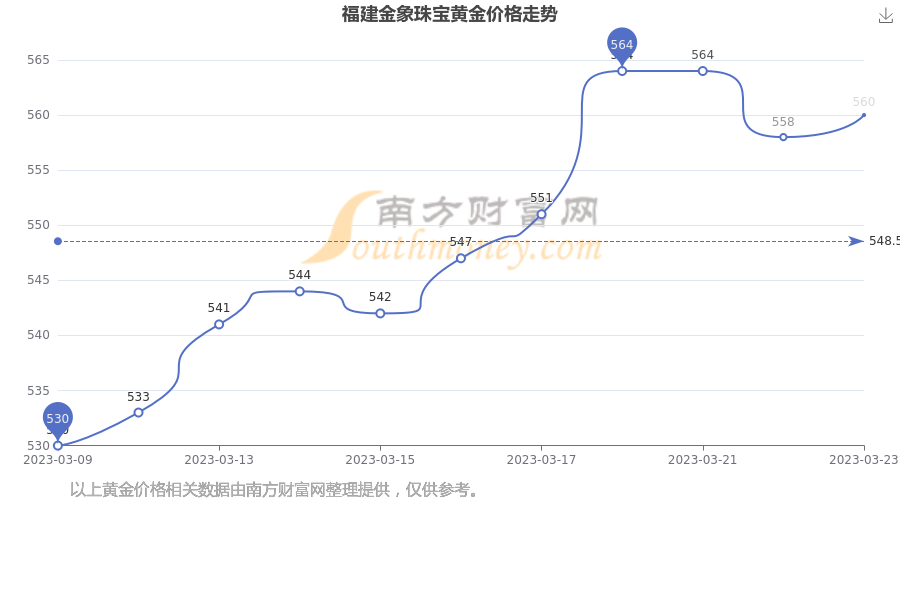Click the disclaimer text below the chart
Viewport: 900px width, 600px height.
coord(273,490)
